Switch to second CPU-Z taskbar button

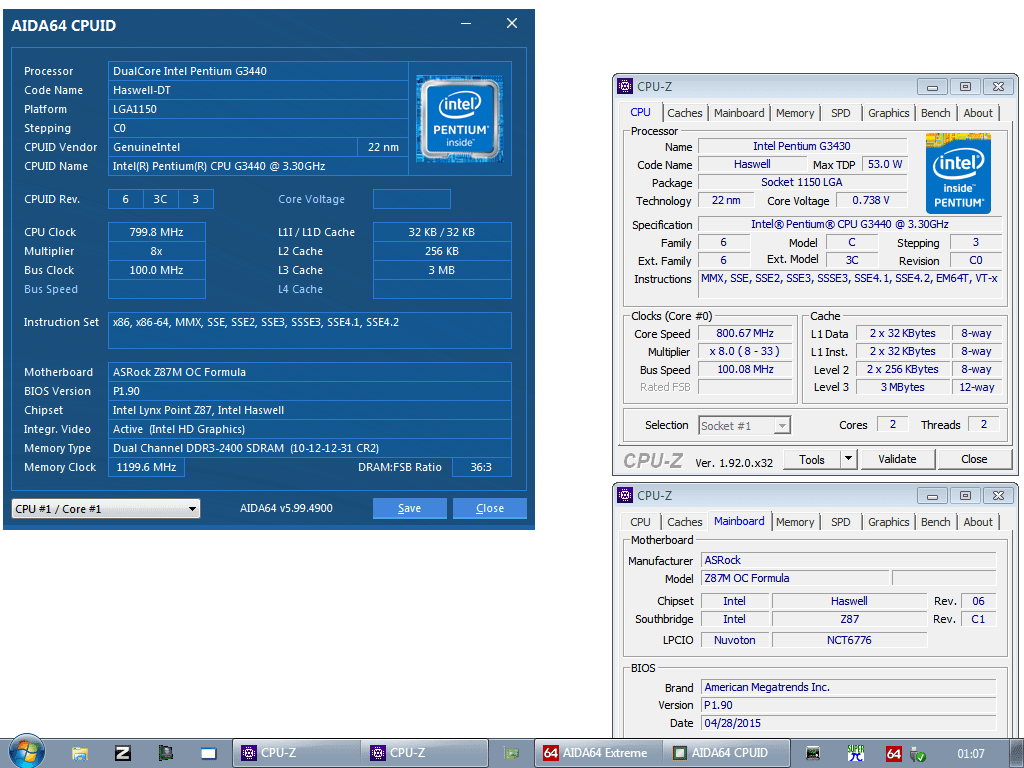425,753
